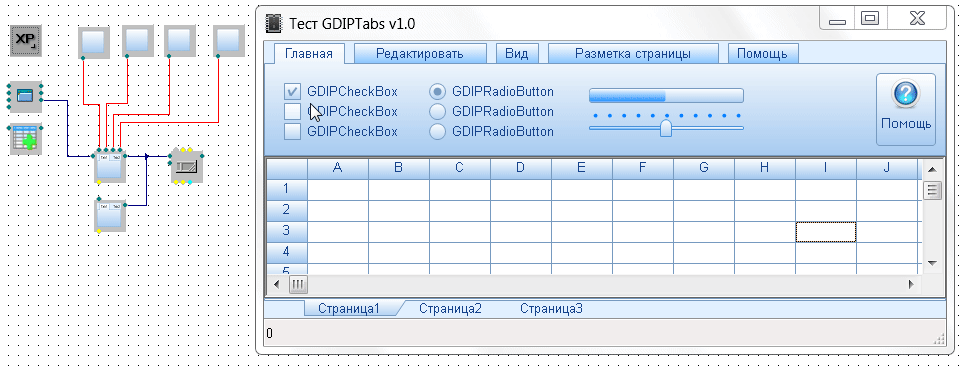Screen dimensions: 963x366
Task: Switch to the Вид tab
Action: [x=517, y=53]
